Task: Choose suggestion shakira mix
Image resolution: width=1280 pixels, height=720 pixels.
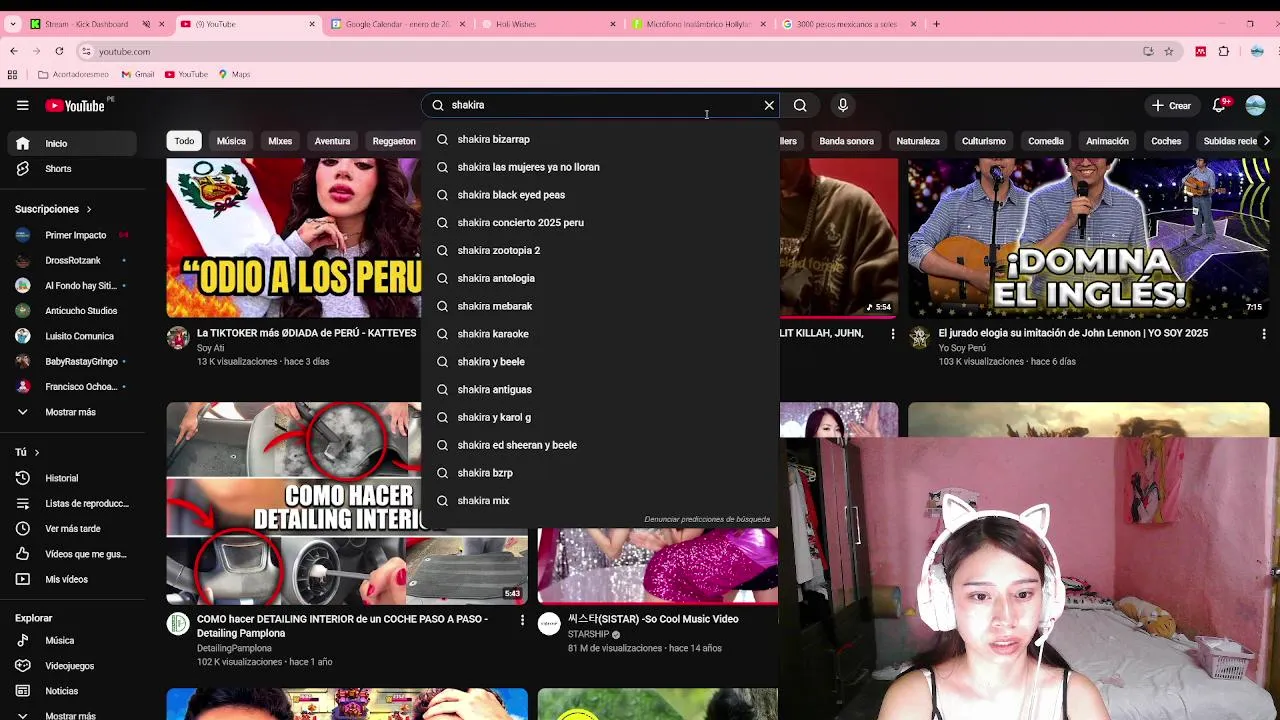Action: [600, 500]
